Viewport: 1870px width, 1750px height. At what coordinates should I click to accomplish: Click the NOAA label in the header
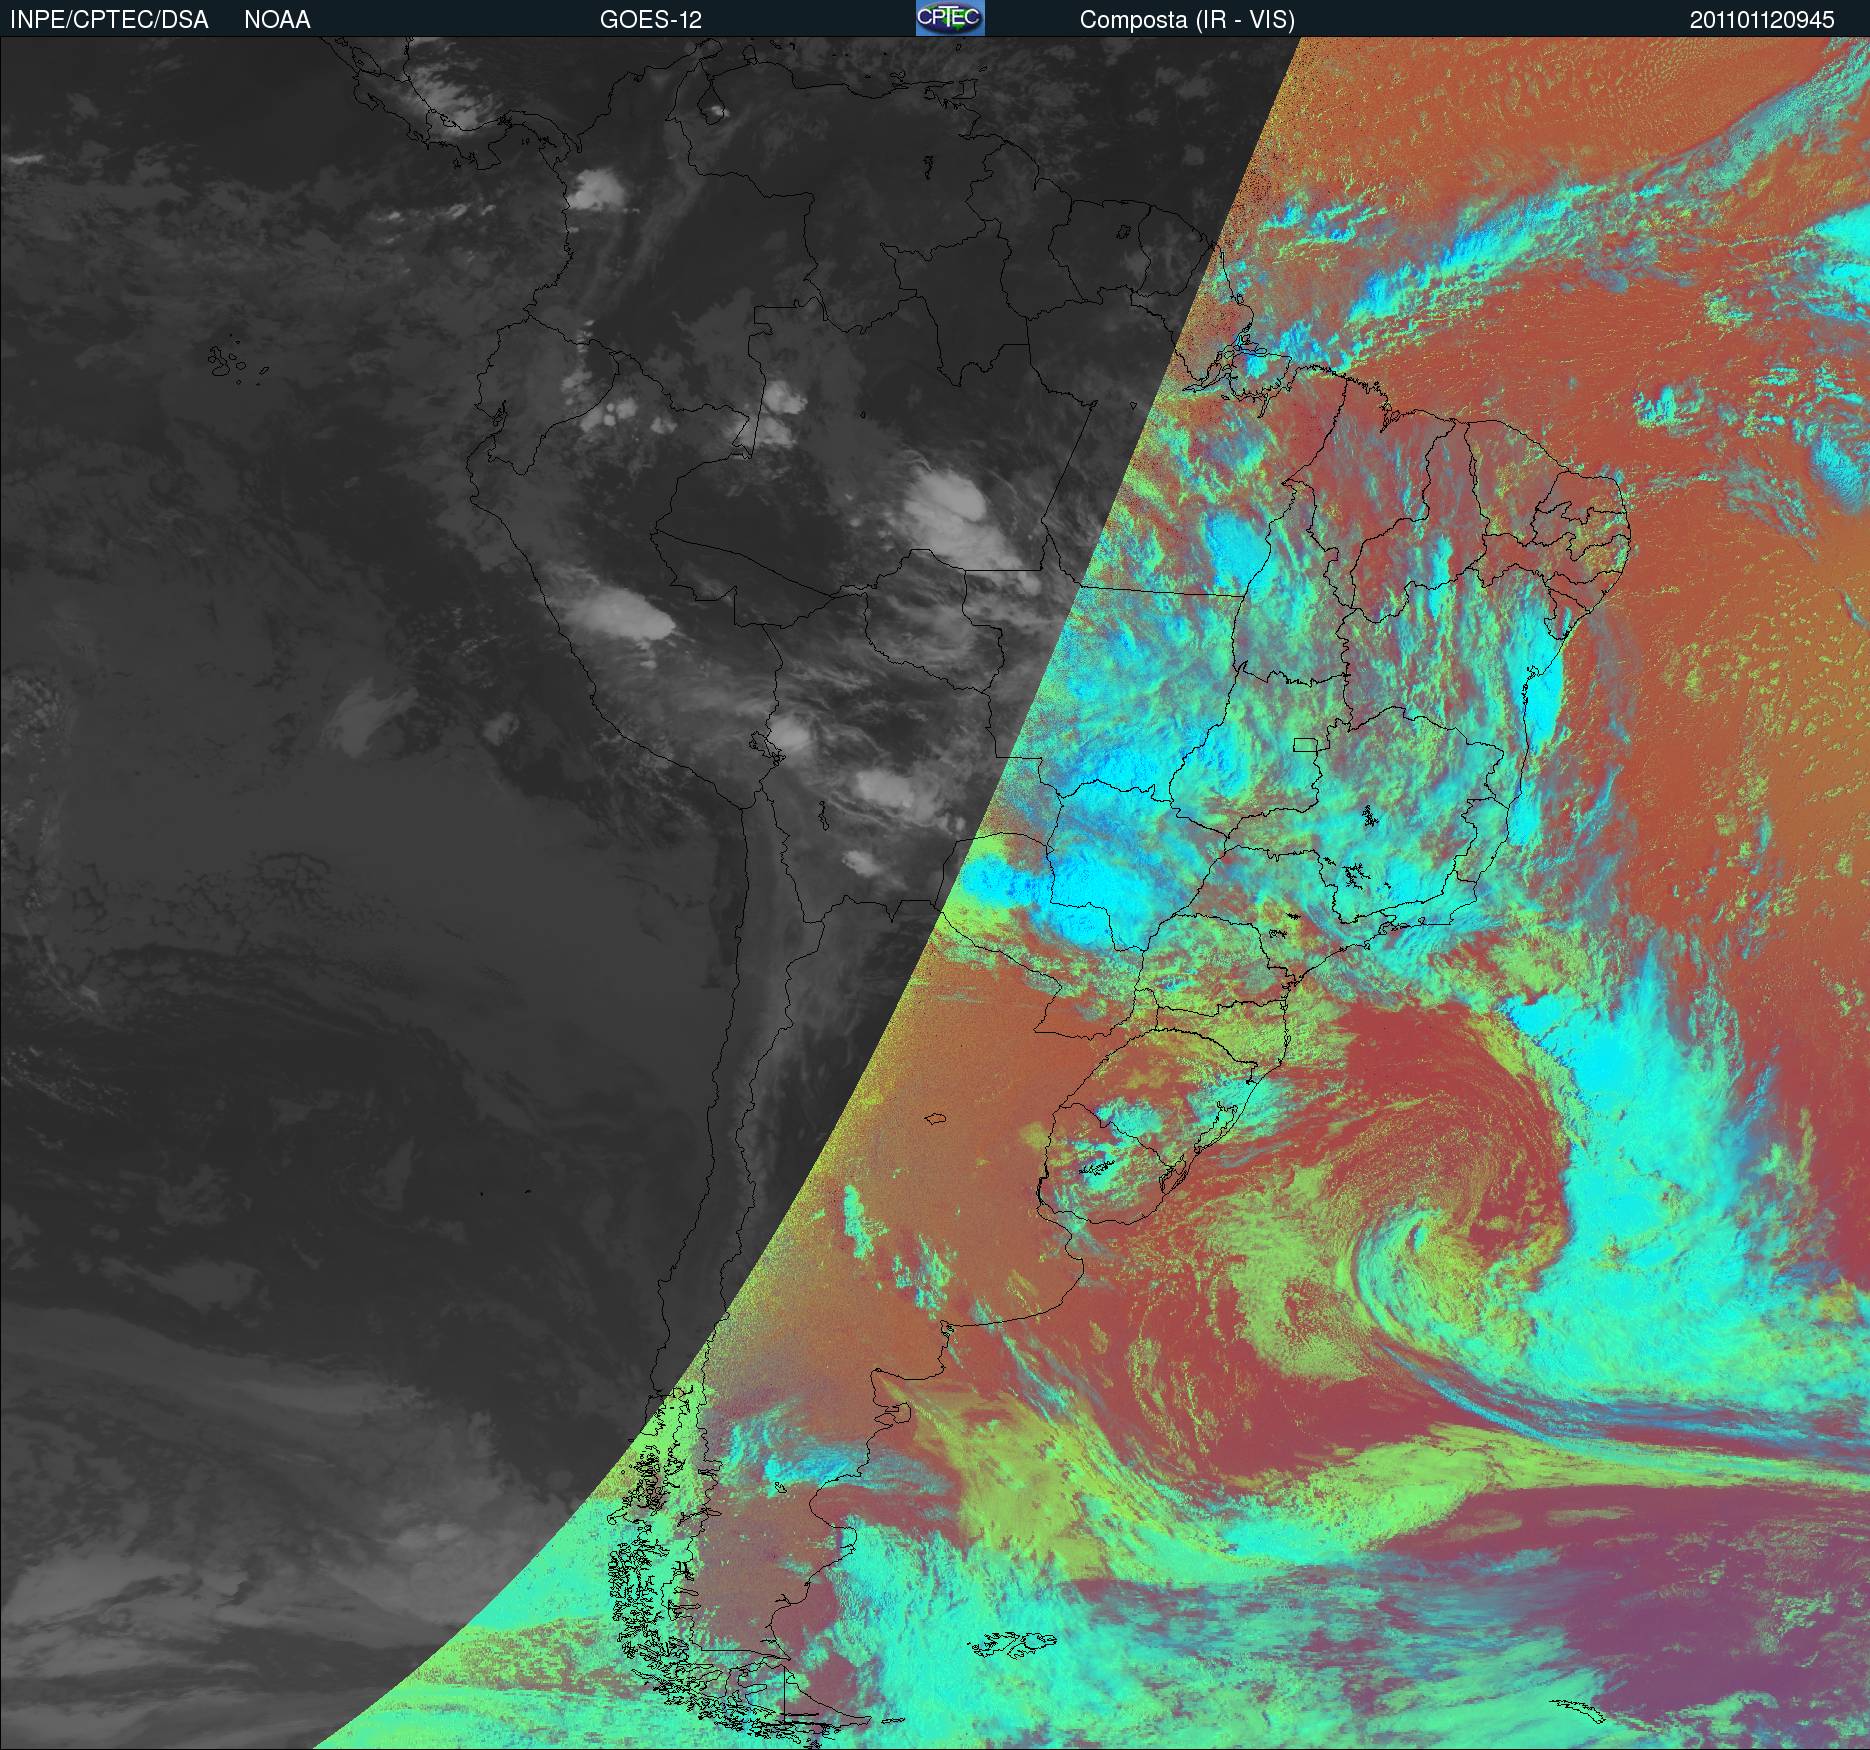tap(277, 20)
